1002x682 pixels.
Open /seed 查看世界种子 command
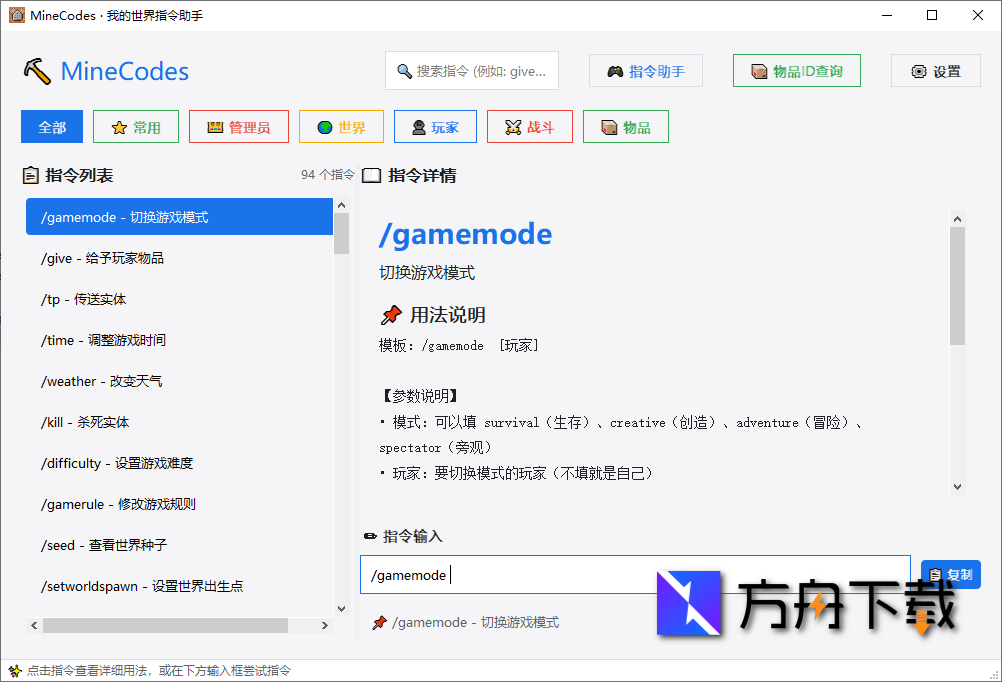point(180,545)
